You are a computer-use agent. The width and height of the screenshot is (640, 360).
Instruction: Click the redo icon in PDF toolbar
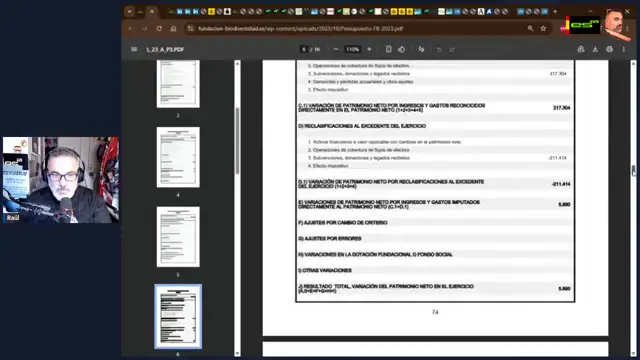click(x=452, y=49)
